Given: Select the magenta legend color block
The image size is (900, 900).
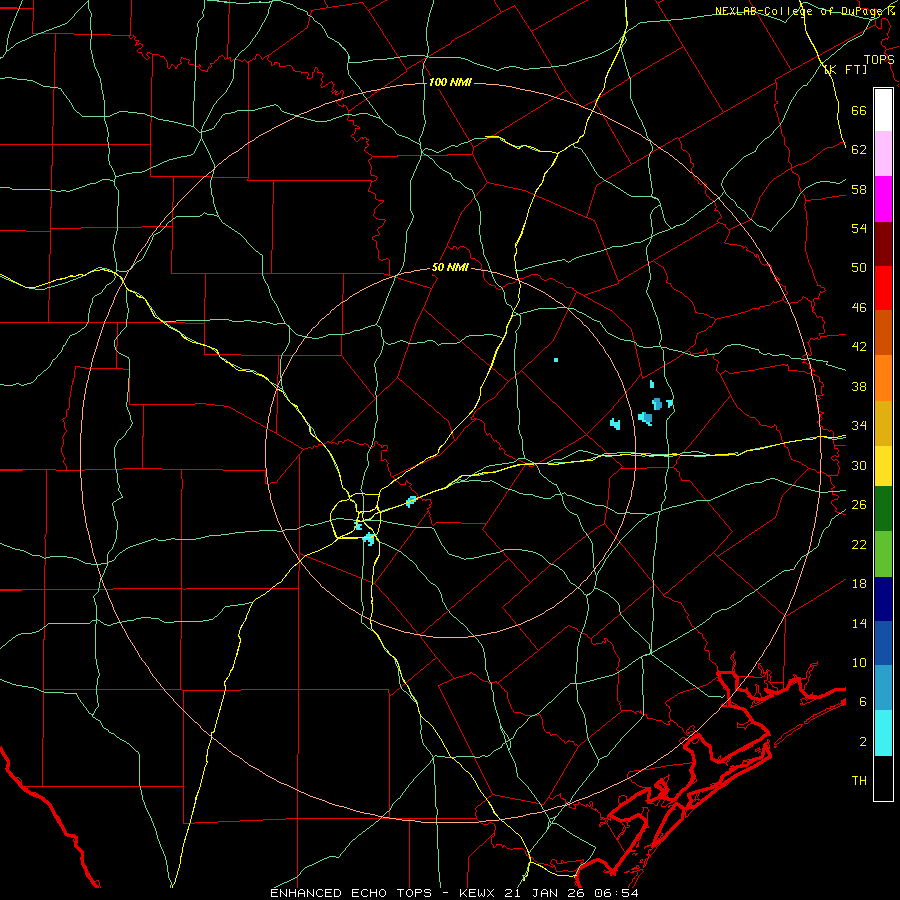Looking at the screenshot, I should [883, 199].
